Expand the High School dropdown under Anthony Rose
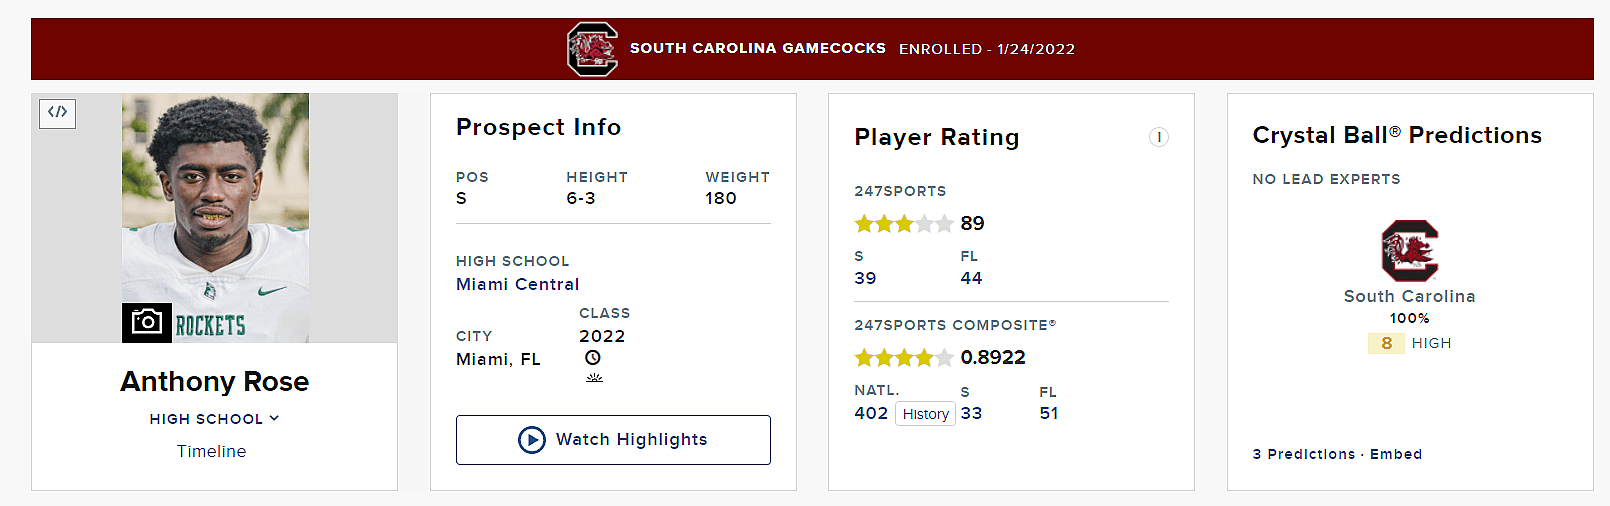 [x=214, y=419]
